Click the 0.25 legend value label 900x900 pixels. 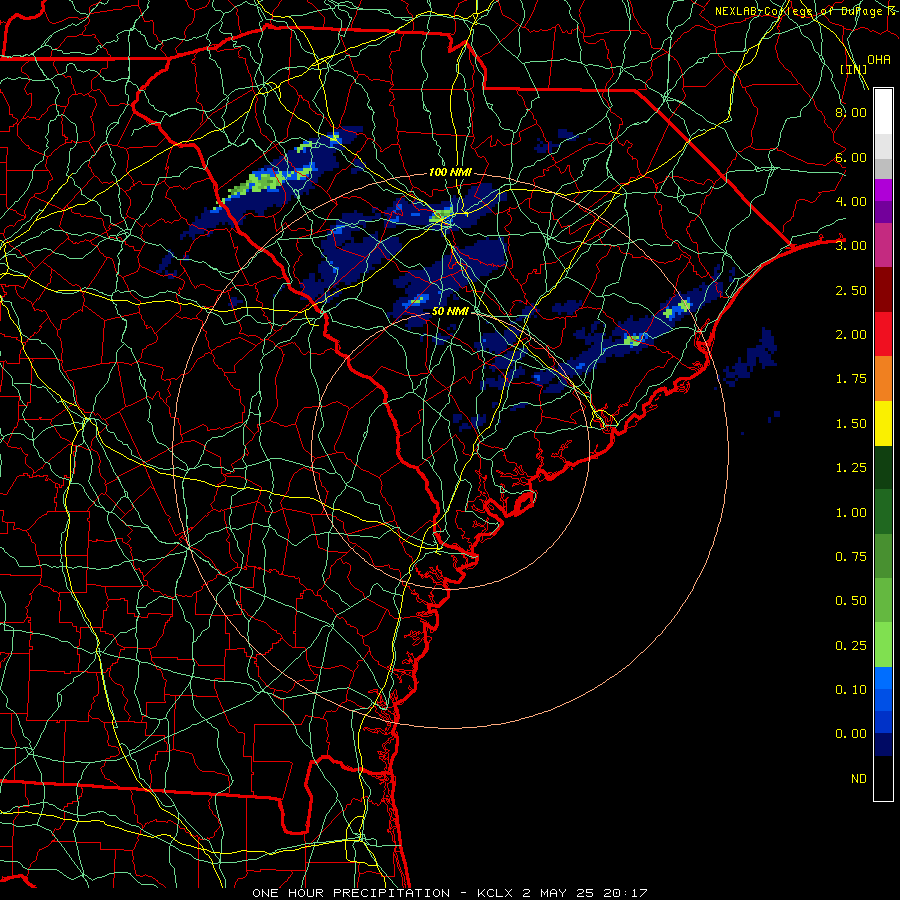click(x=851, y=646)
